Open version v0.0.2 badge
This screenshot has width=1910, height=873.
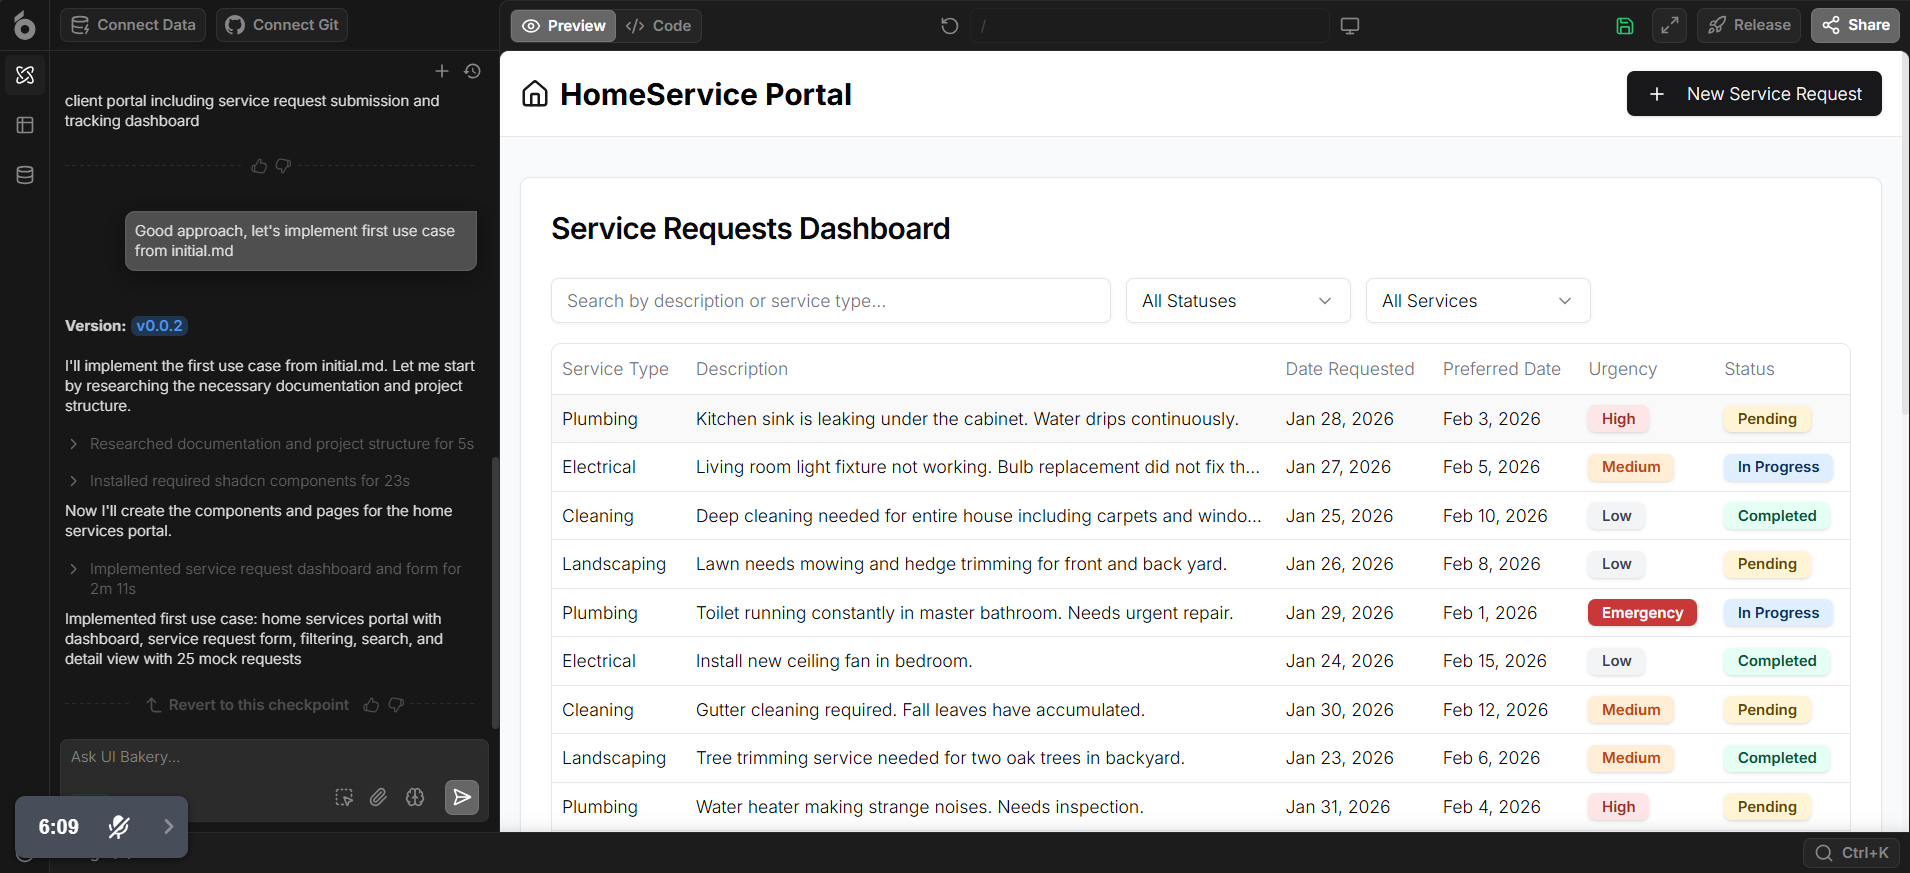point(160,326)
